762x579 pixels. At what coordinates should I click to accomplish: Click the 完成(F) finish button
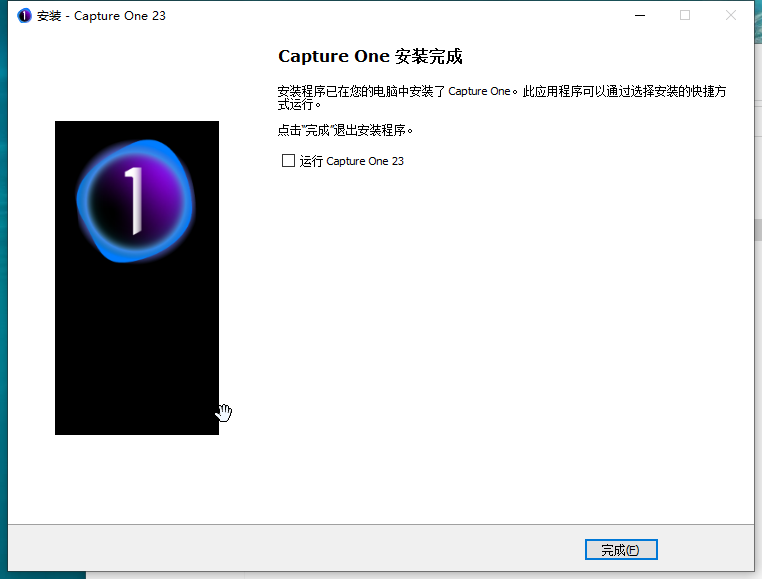621,550
